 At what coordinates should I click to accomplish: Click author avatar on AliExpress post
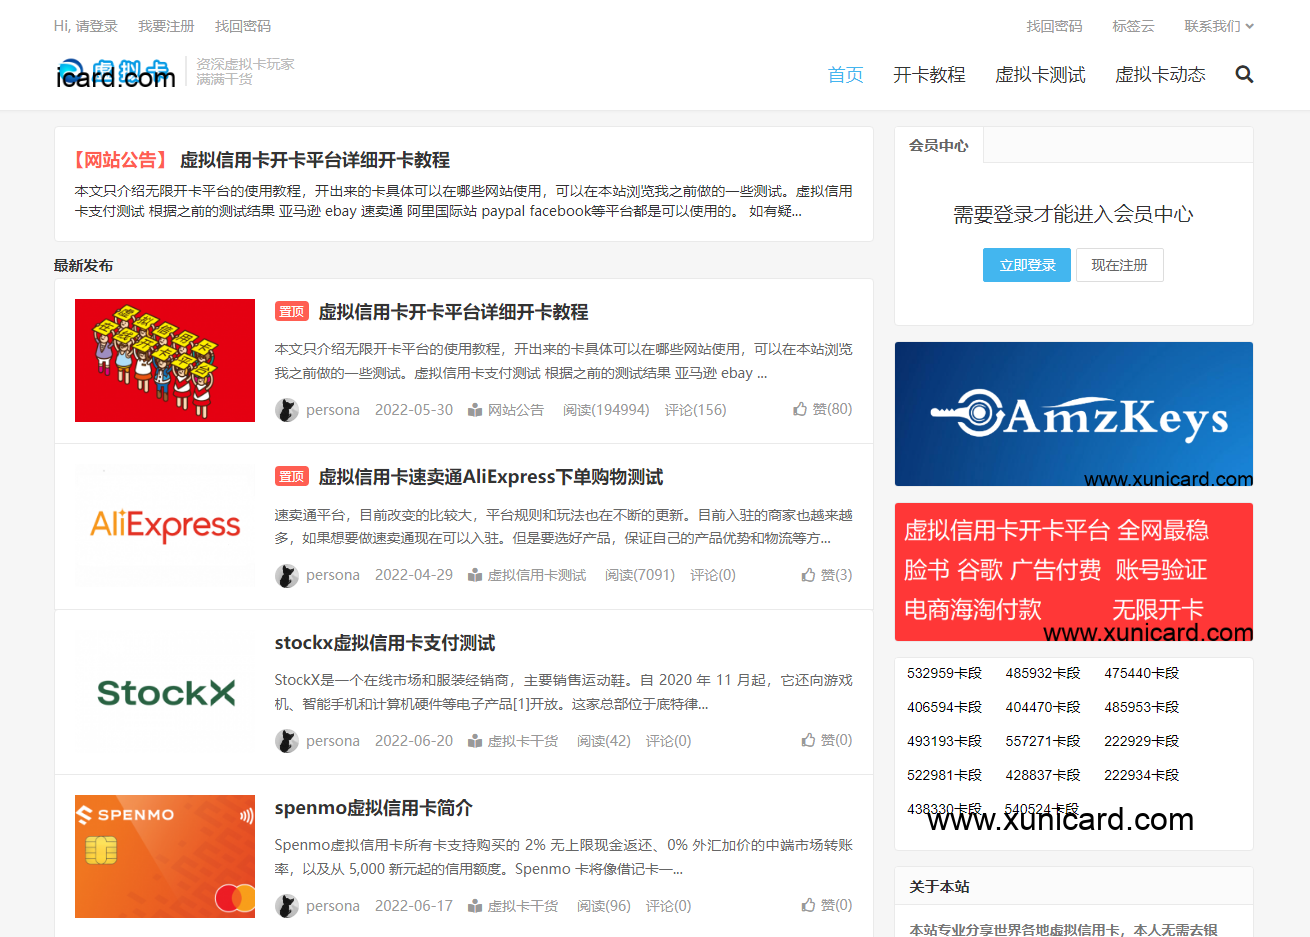287,575
